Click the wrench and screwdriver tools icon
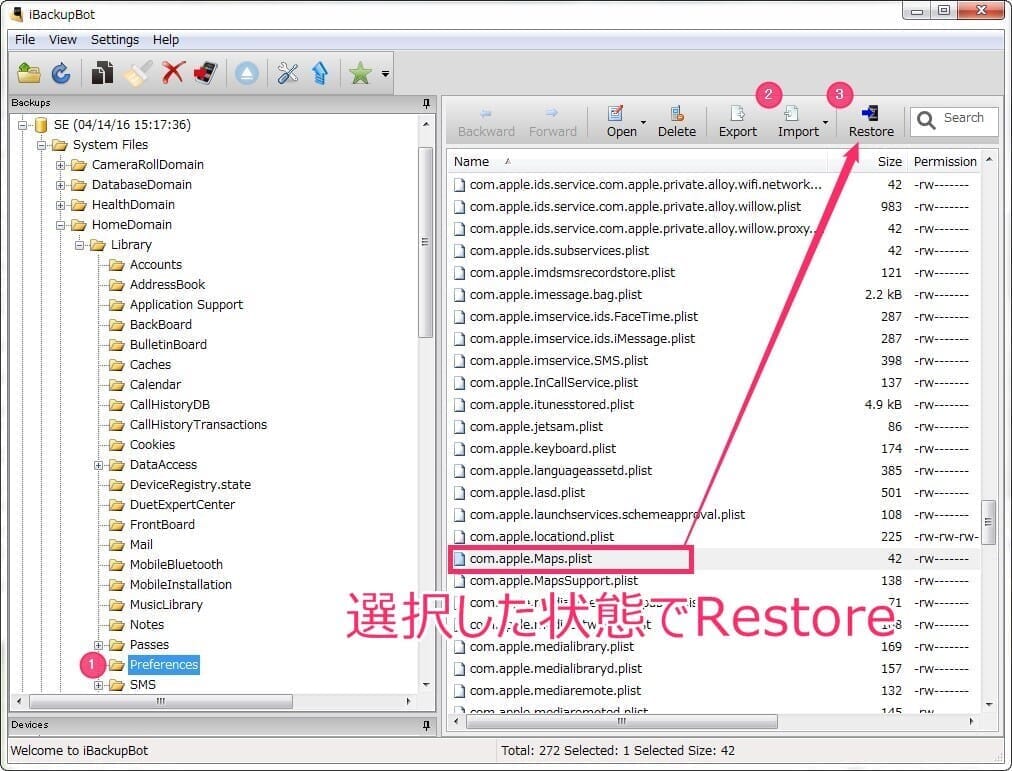 point(288,73)
